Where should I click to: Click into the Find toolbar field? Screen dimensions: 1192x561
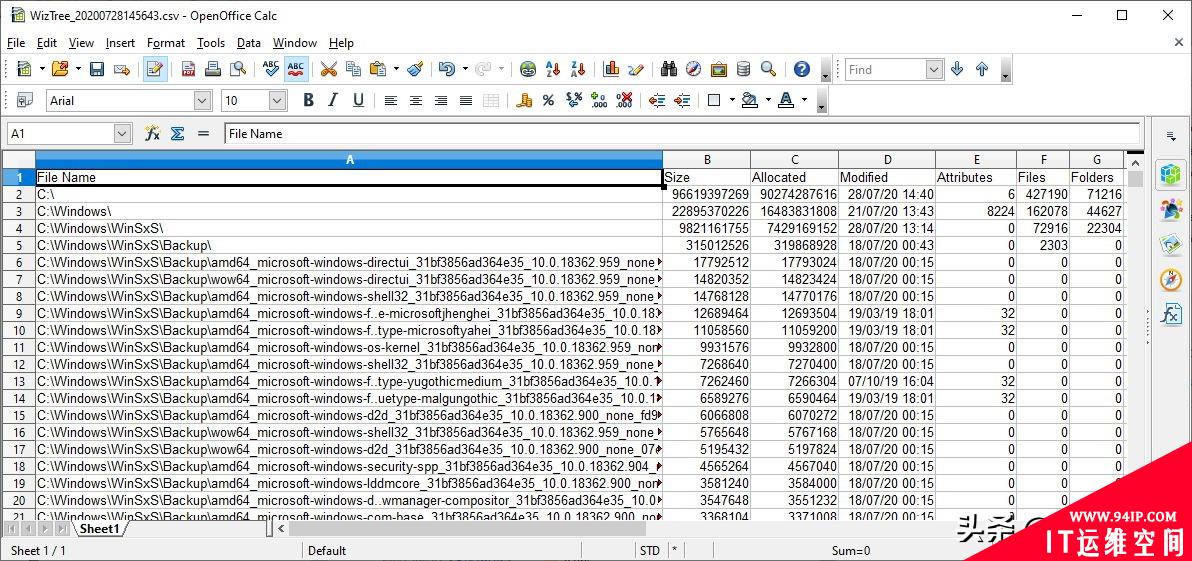(x=886, y=70)
